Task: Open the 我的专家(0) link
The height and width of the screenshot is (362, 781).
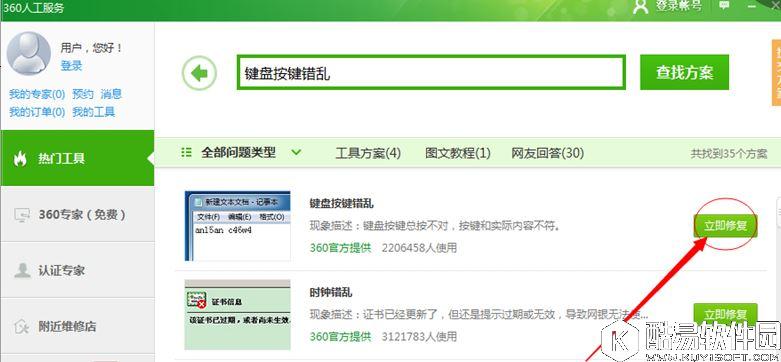Action: click(x=37, y=94)
